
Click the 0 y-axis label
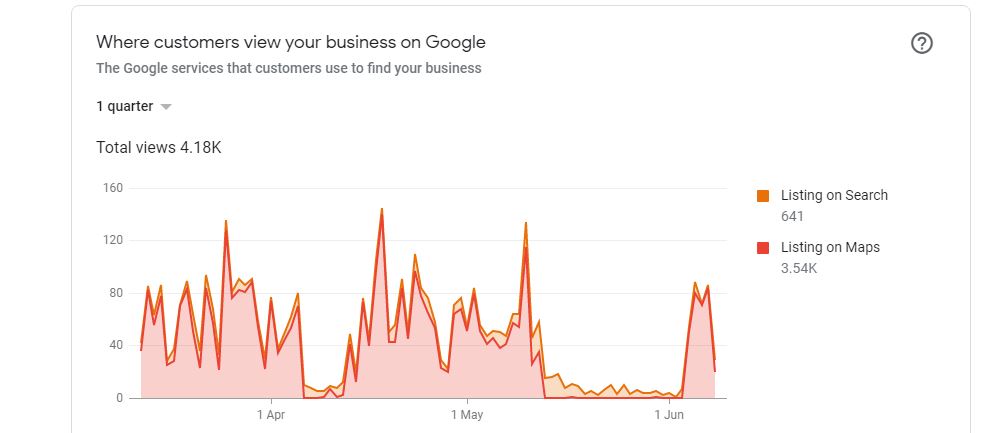click(119, 398)
